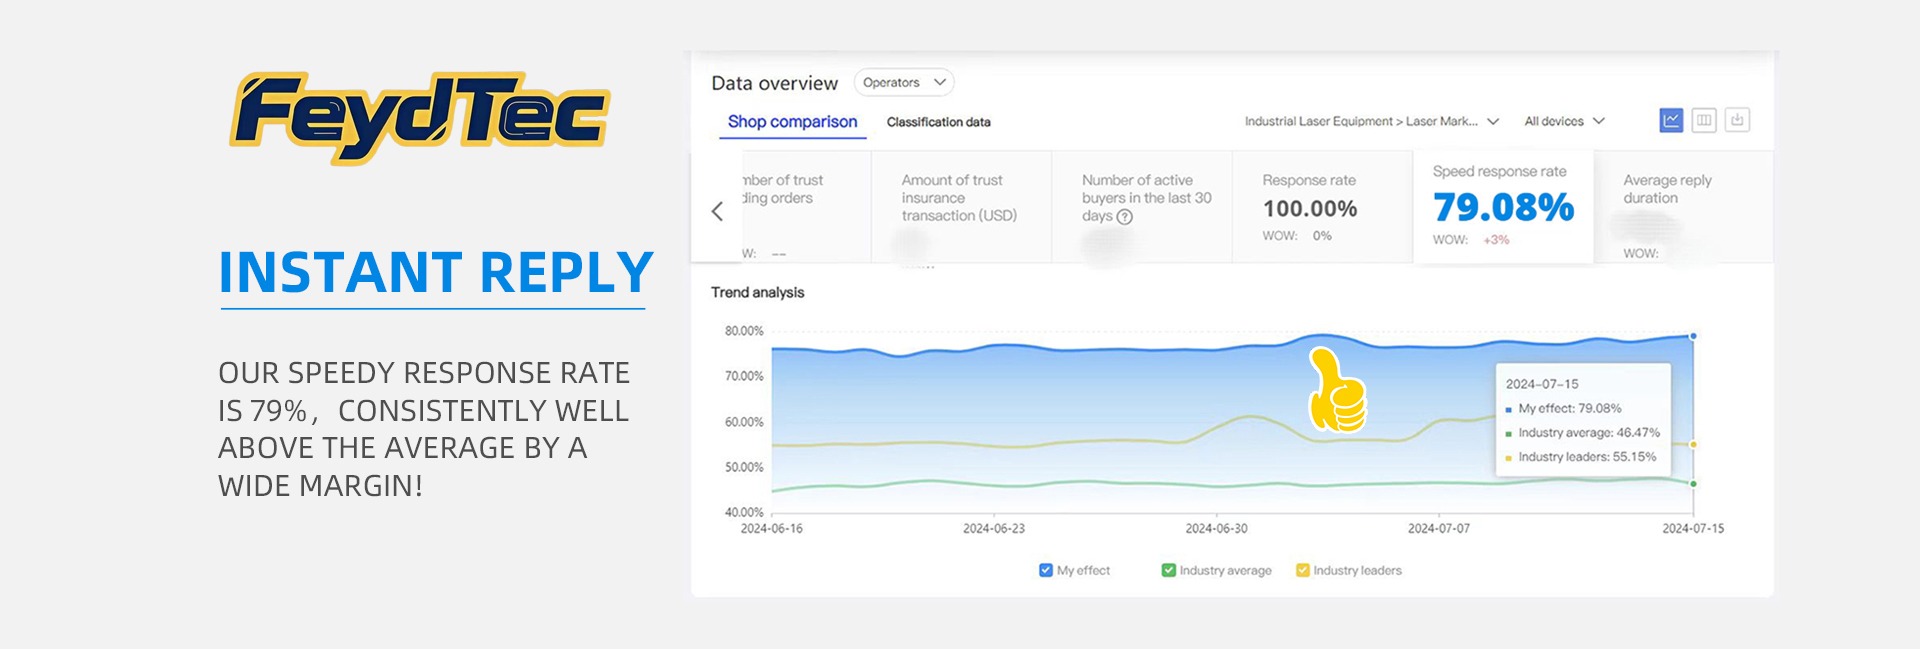Click the left arrow to go to previous metrics
This screenshot has height=649, width=1920.
pos(717,211)
